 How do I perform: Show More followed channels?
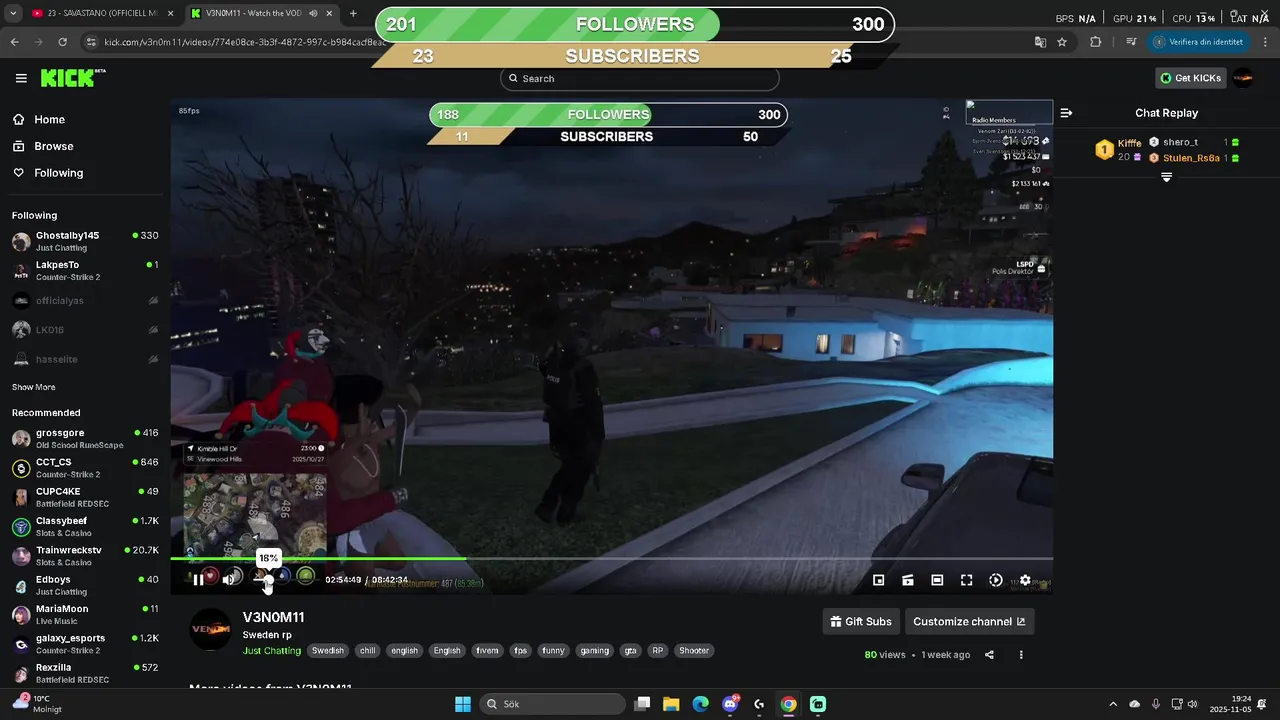33,387
